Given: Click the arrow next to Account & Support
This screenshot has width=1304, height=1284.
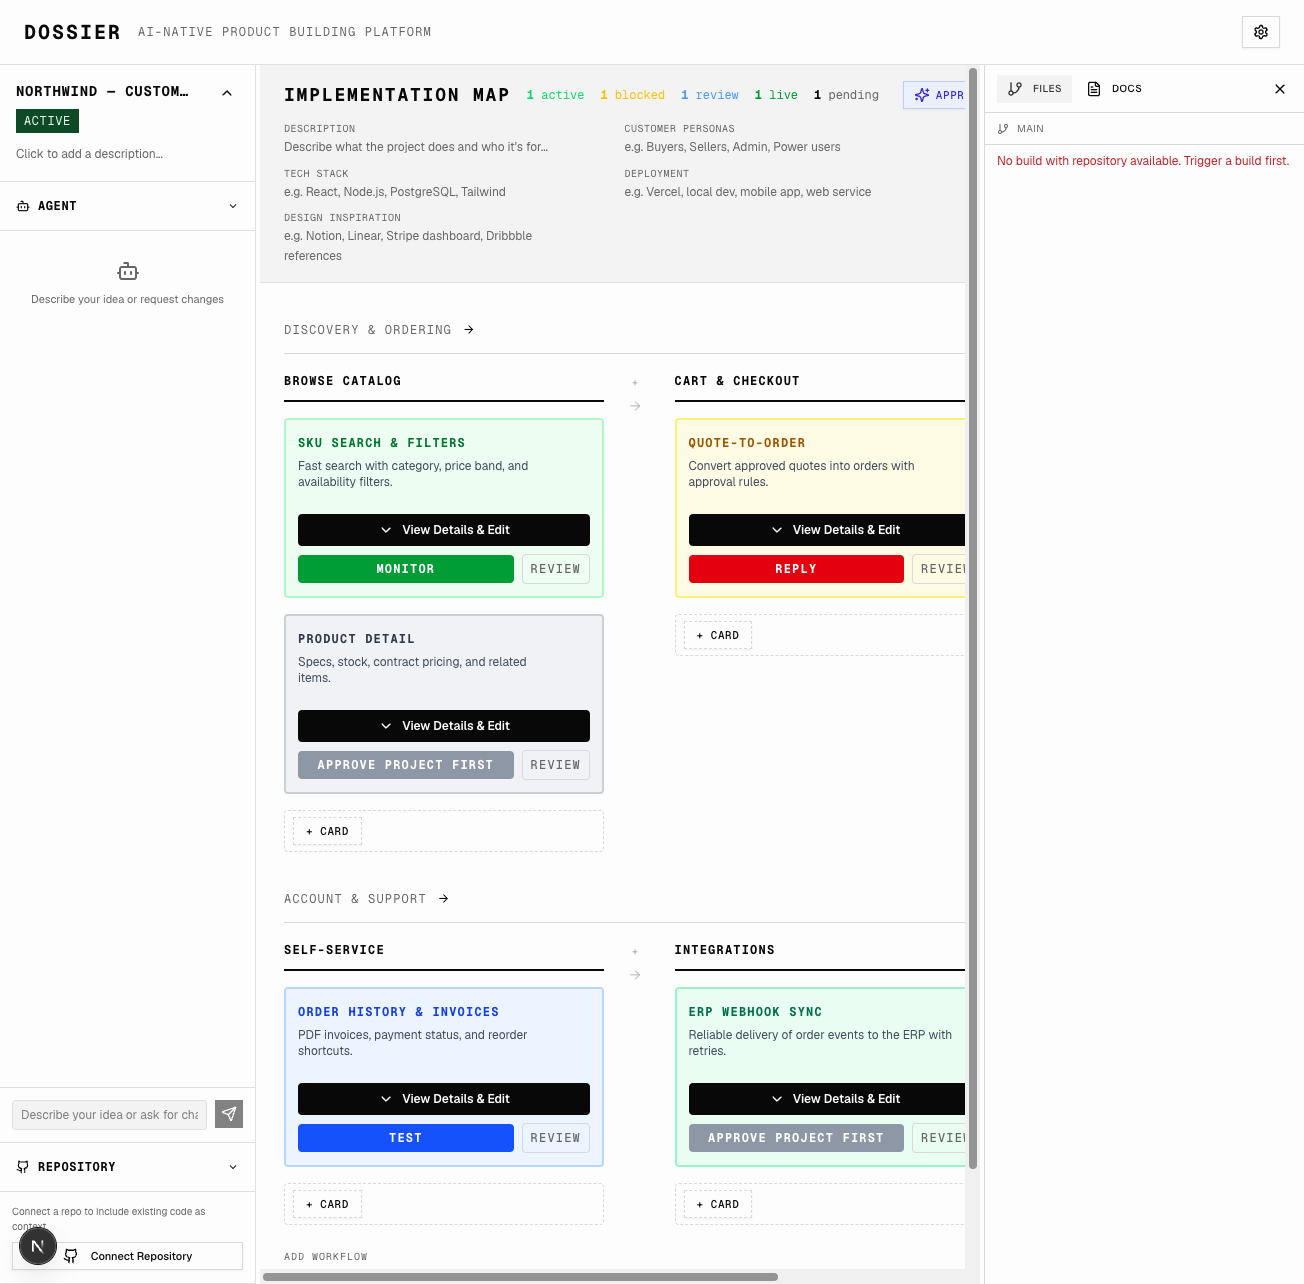Looking at the screenshot, I should (443, 899).
